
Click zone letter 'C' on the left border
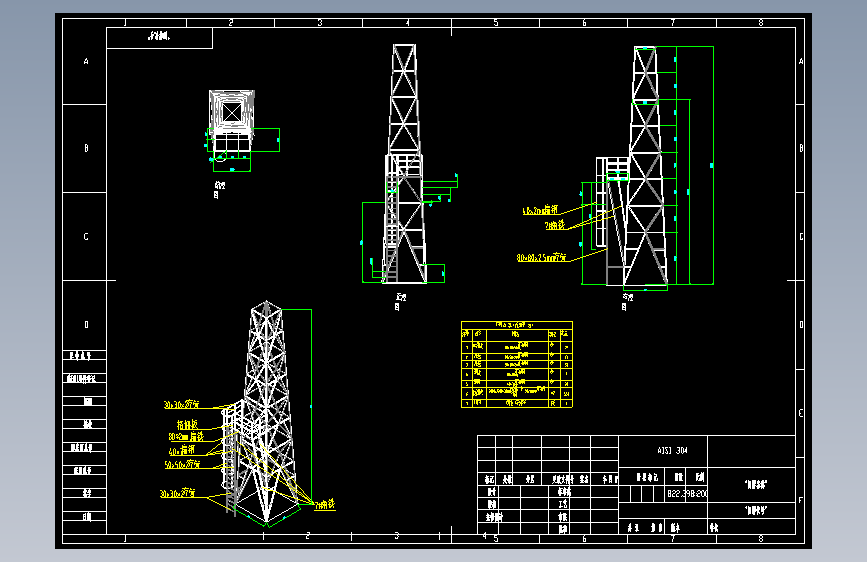point(86,237)
